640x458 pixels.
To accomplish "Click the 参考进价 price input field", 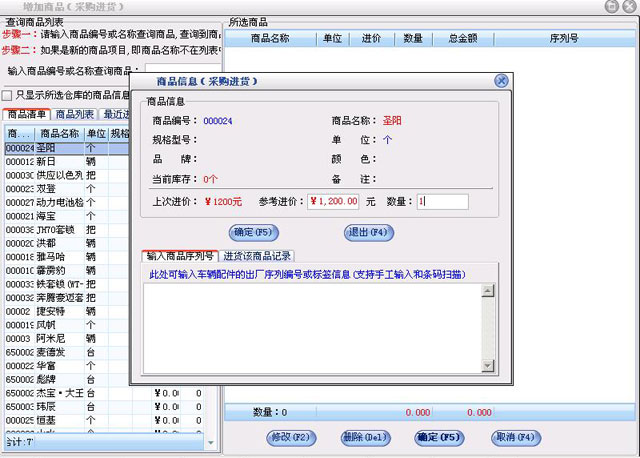I will point(334,201).
